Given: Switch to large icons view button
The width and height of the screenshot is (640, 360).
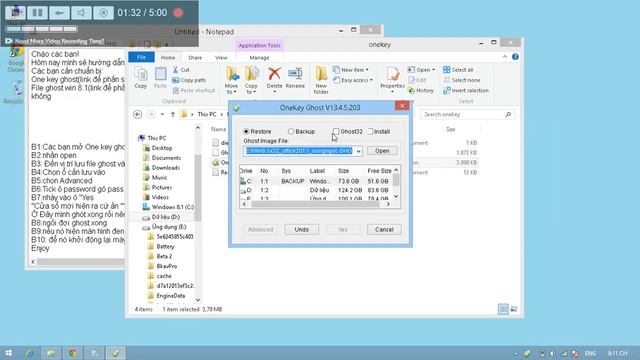Looking at the screenshot, I should 513,309.
